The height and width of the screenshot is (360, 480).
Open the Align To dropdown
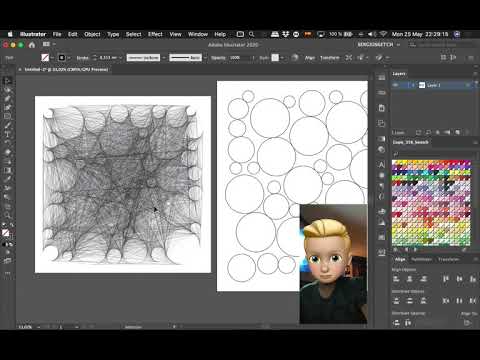pyautogui.click(x=467, y=323)
